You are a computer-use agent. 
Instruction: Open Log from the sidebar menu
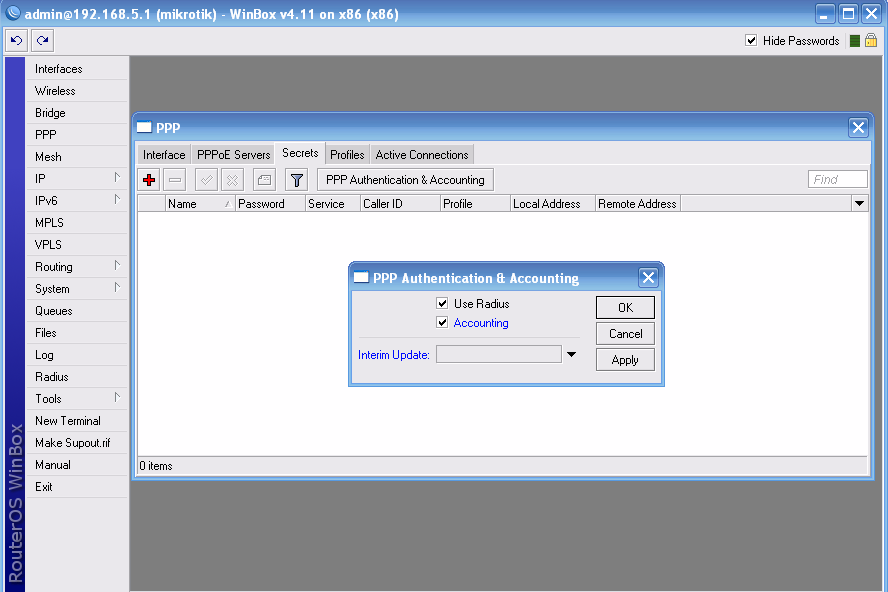[76, 355]
